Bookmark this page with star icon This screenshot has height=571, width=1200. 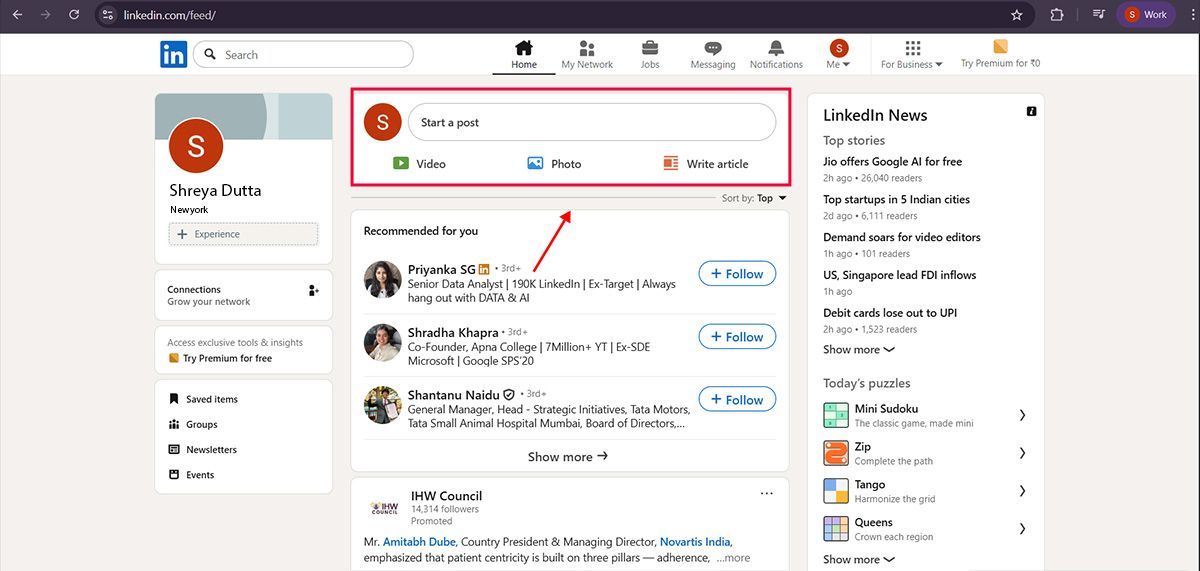(1017, 15)
